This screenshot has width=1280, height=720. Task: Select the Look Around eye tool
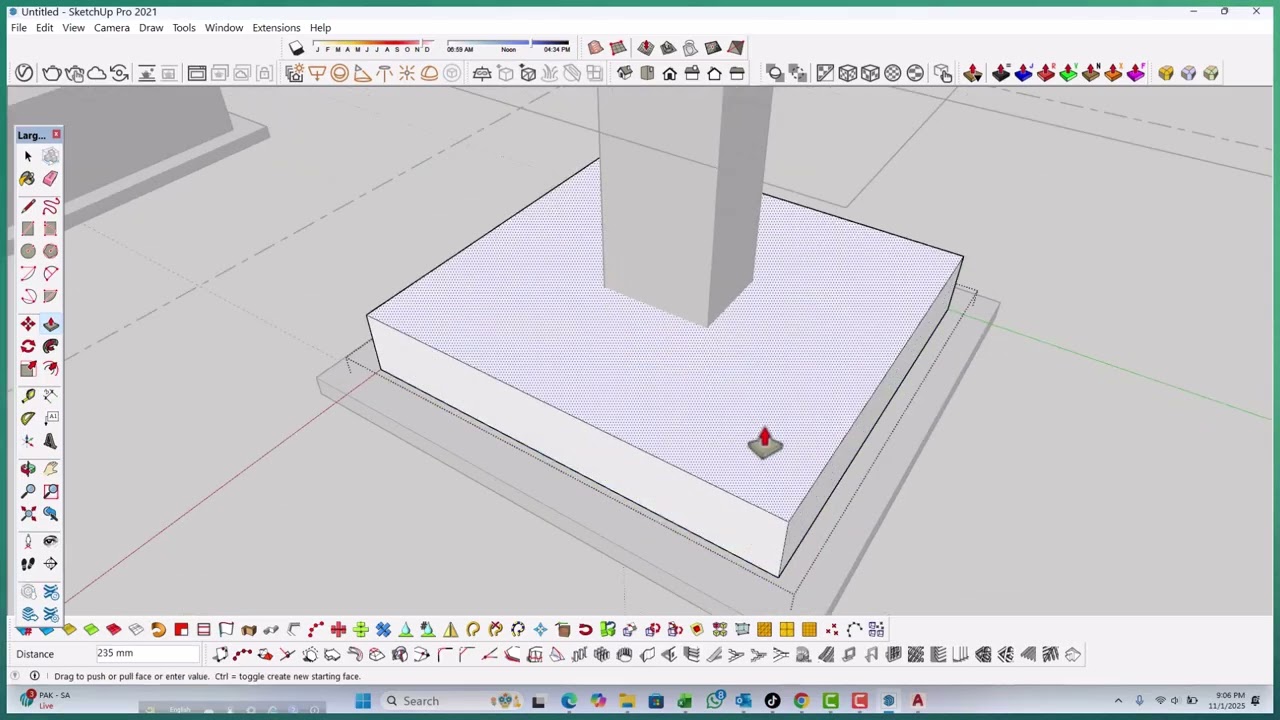click(50, 541)
